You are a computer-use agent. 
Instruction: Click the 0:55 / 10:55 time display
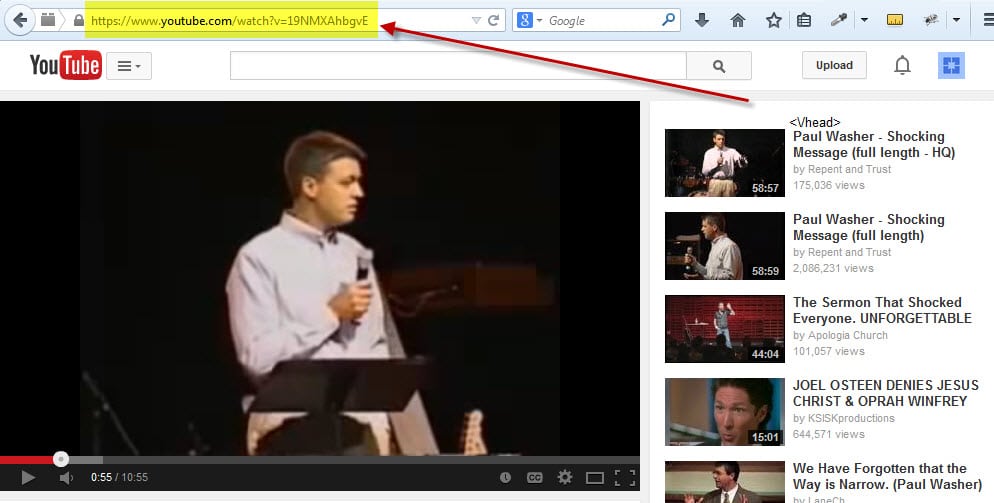pos(119,478)
